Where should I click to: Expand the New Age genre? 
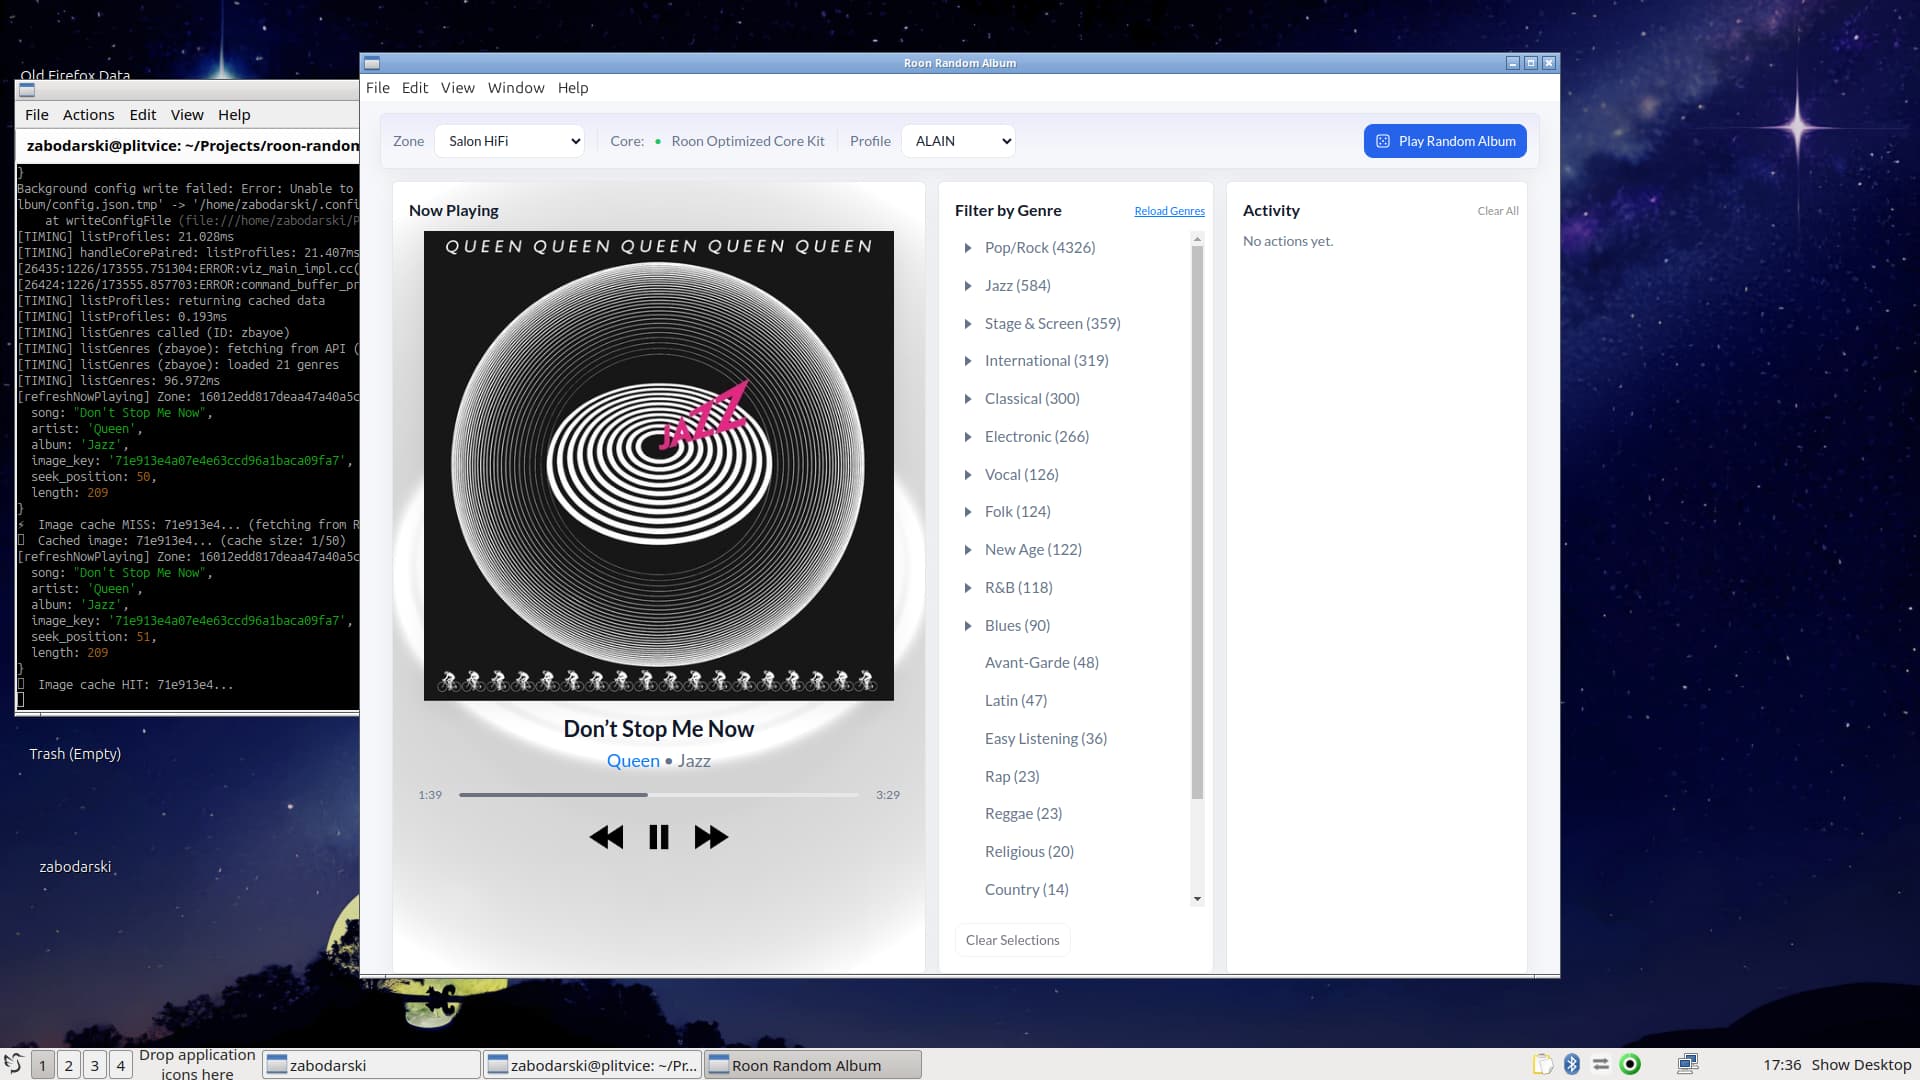click(x=968, y=550)
